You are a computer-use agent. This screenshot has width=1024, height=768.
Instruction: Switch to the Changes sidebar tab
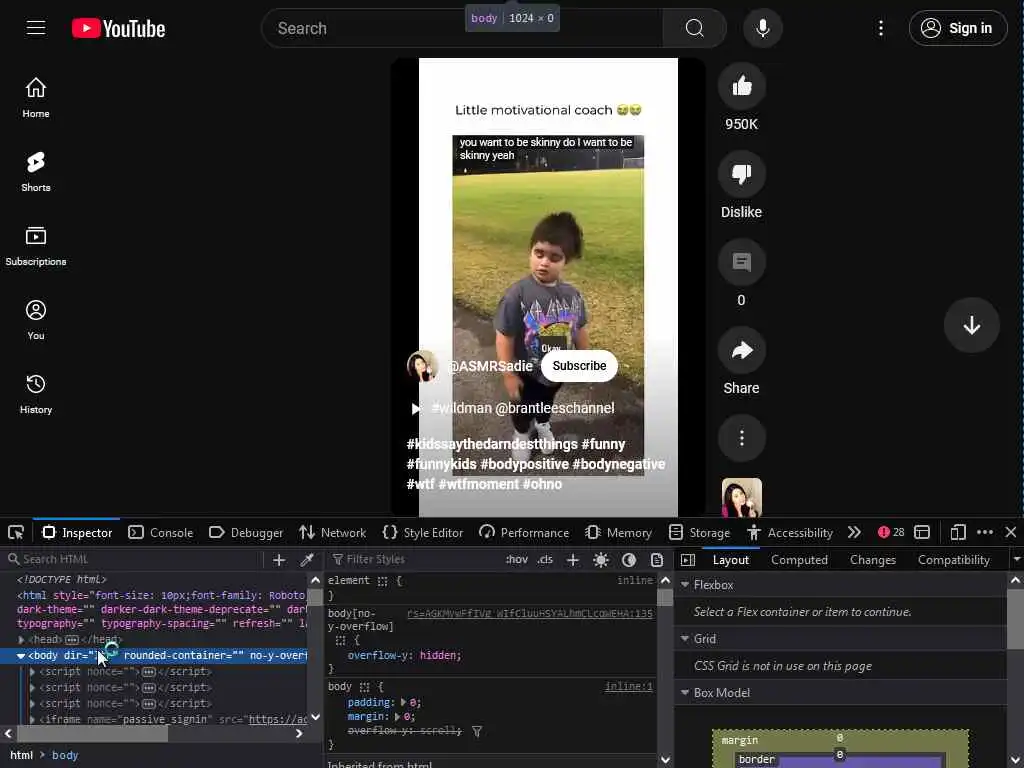872,560
